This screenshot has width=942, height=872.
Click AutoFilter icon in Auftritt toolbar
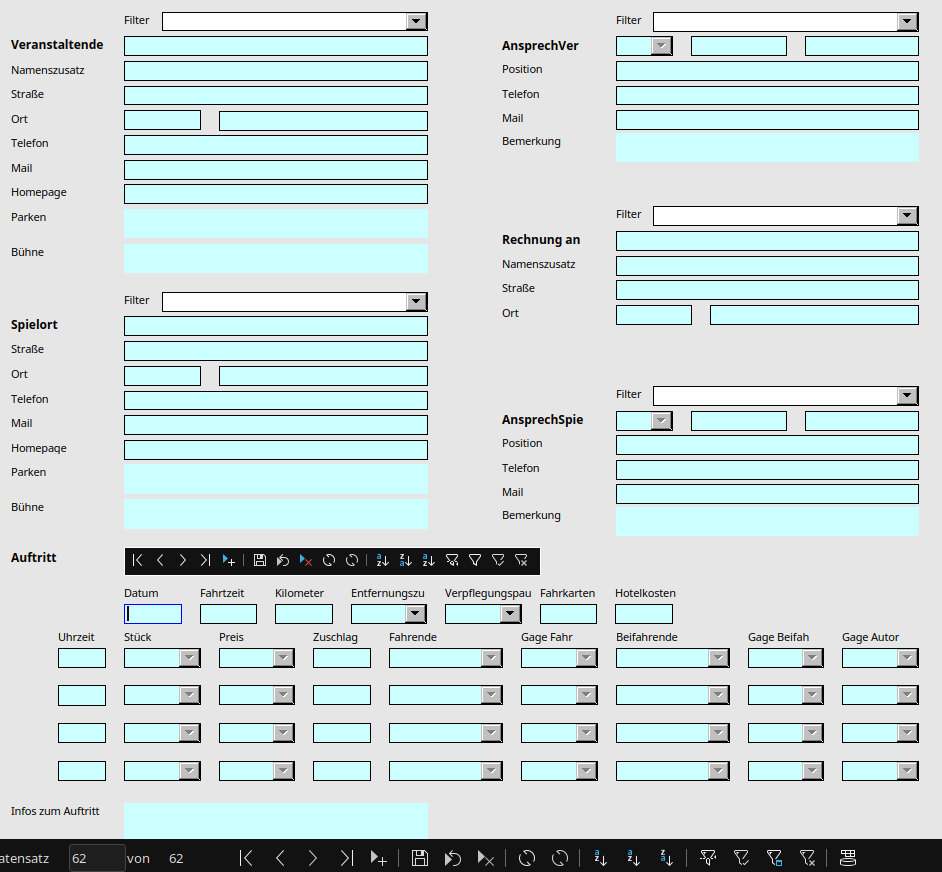coord(452,561)
